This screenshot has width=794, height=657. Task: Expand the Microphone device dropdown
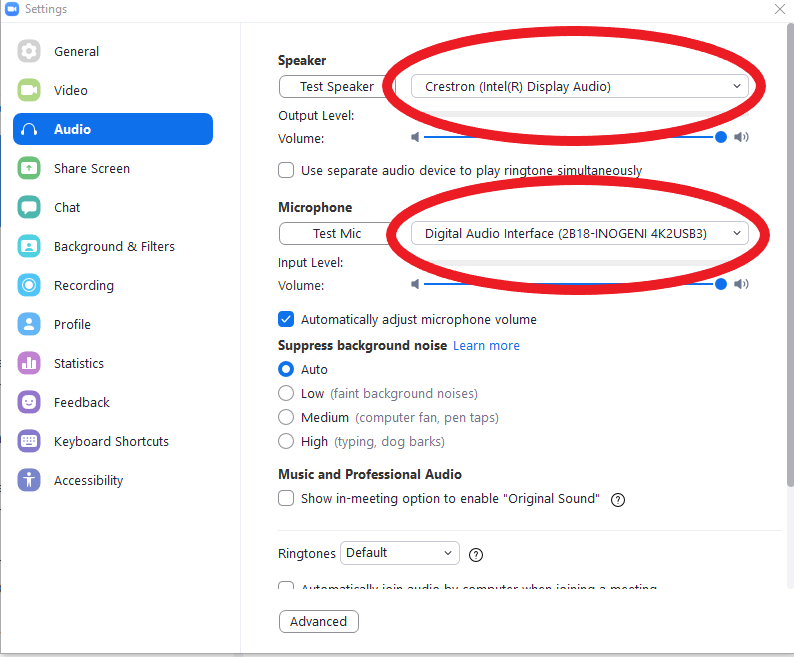pyautogui.click(x=580, y=233)
